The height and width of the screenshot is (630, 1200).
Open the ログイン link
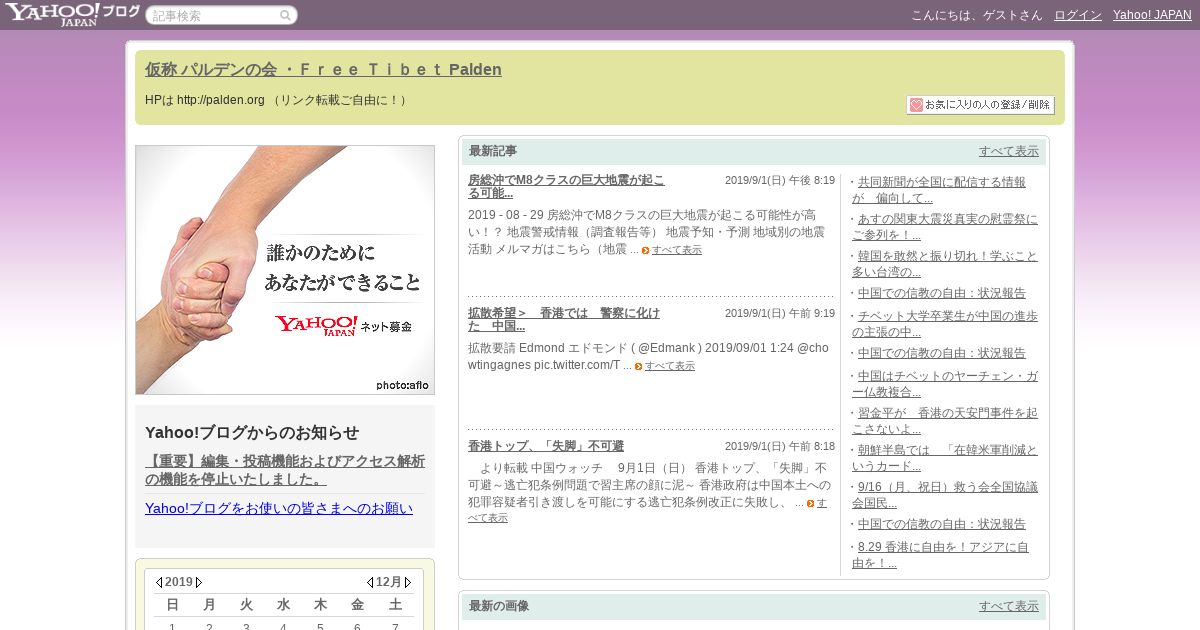click(x=1078, y=15)
